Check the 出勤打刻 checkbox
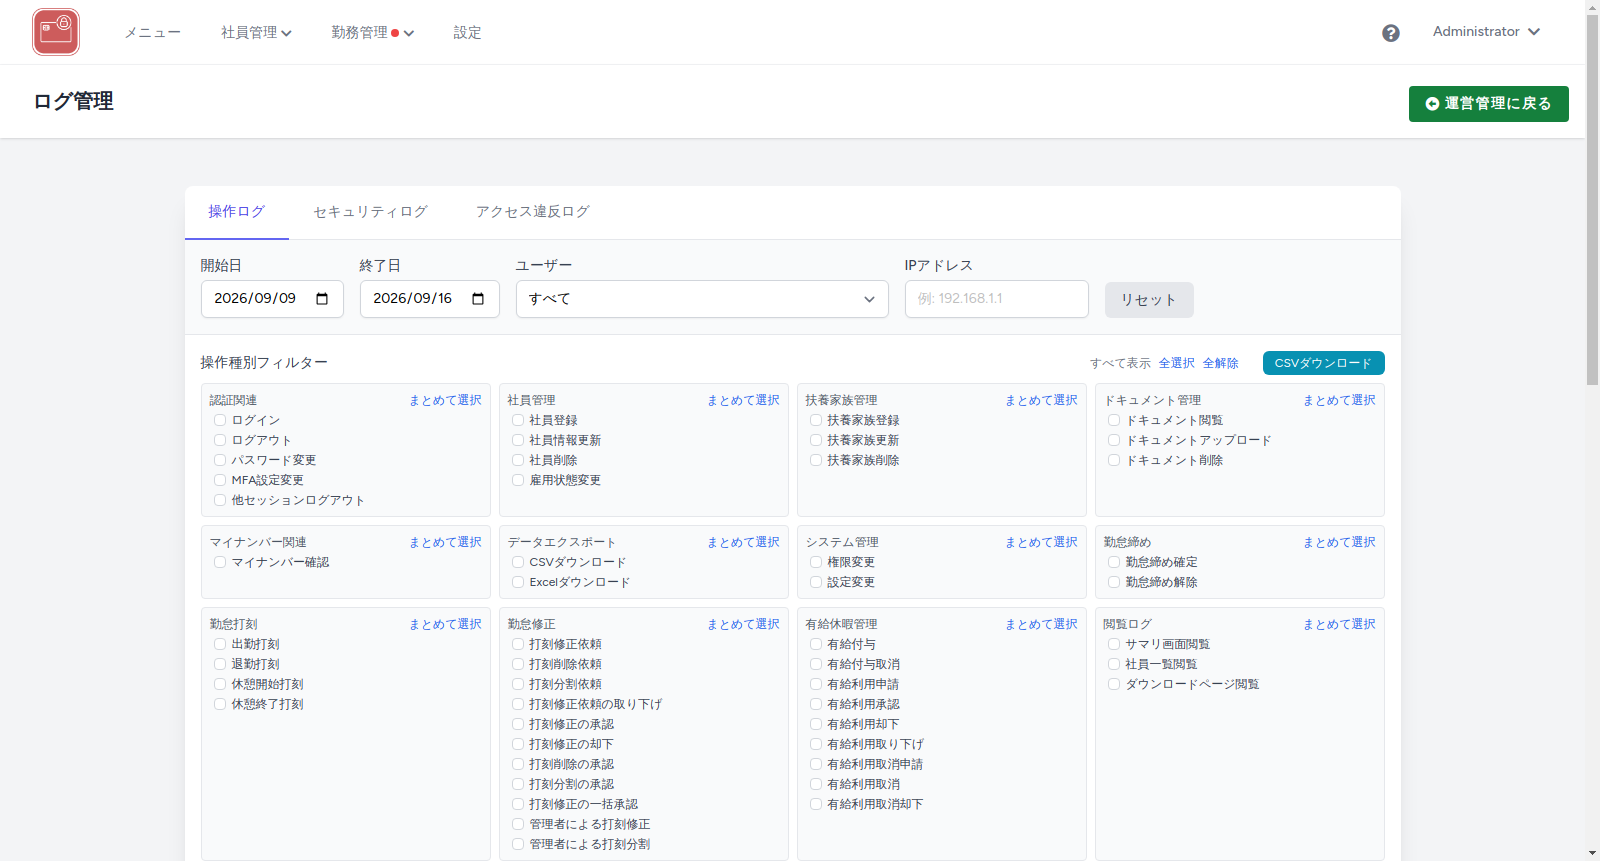This screenshot has height=861, width=1600. (220, 644)
